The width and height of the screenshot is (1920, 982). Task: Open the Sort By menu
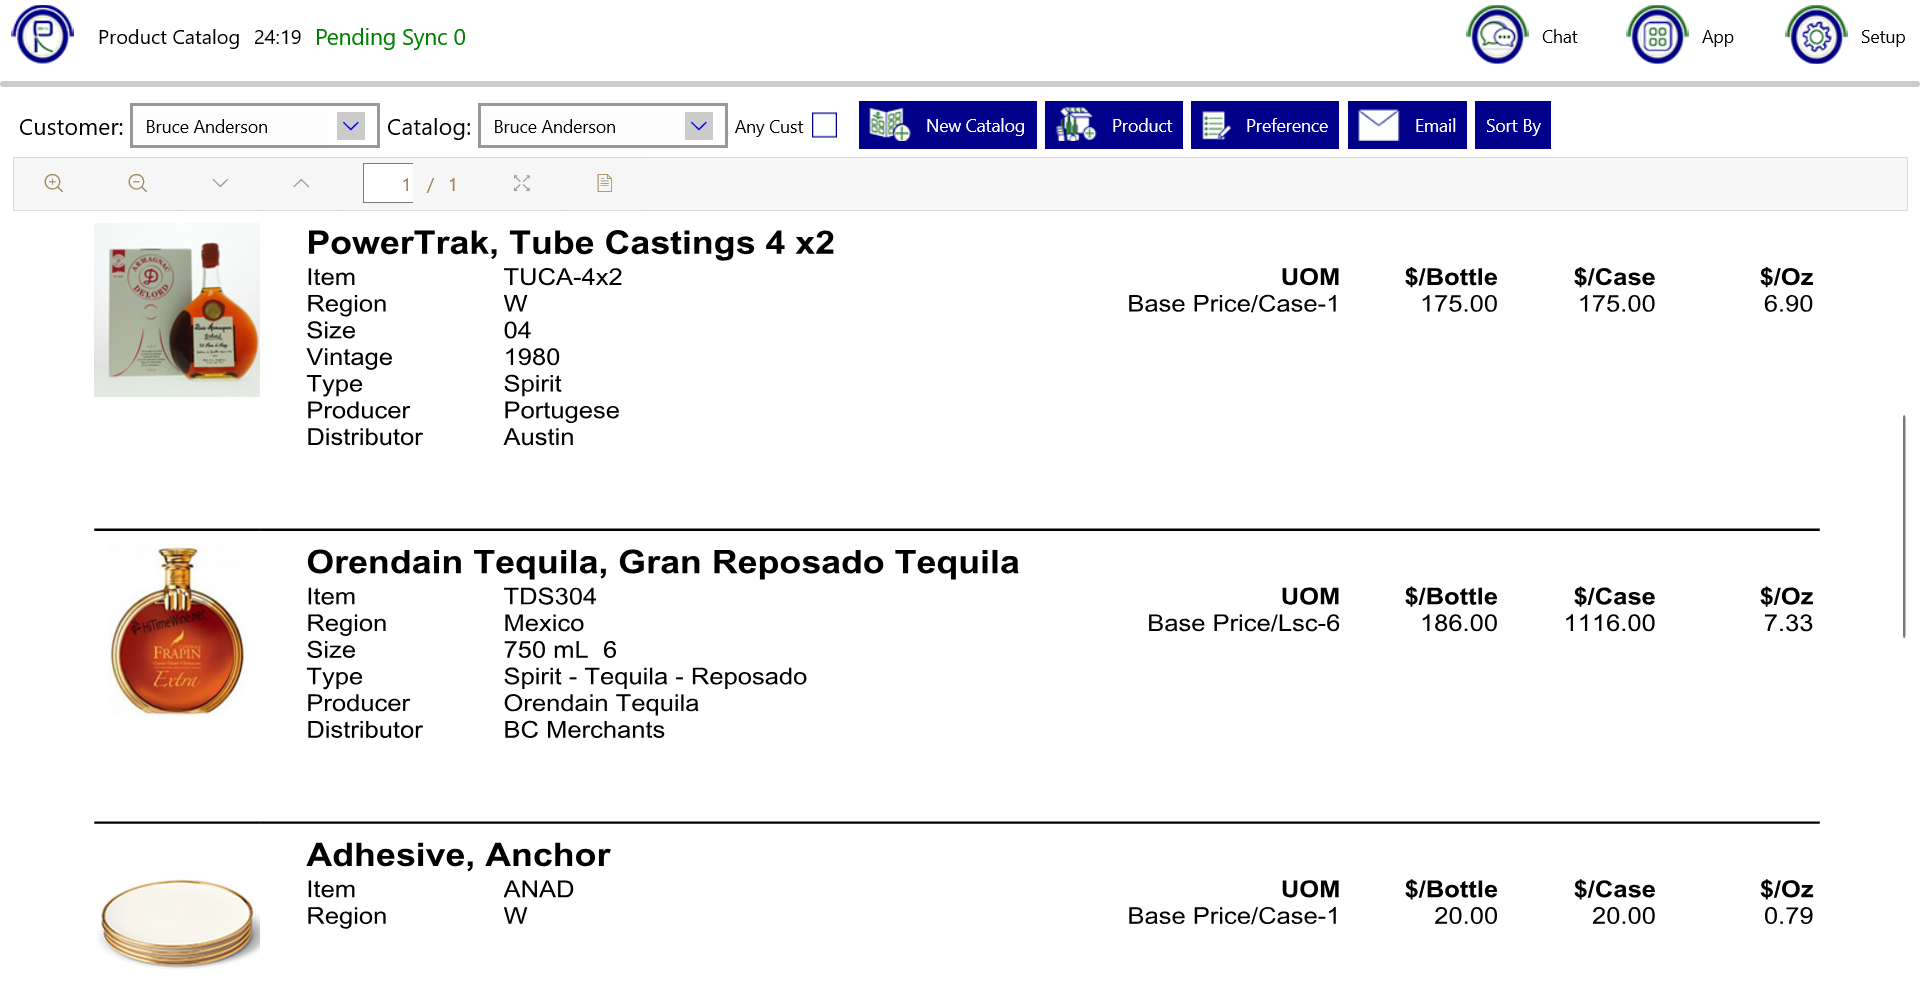pos(1512,125)
